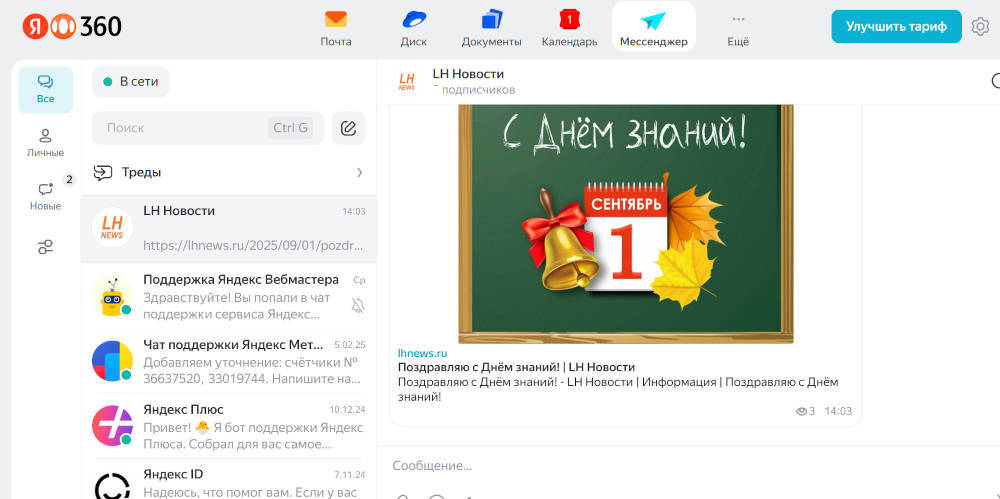The image size is (1000, 499).
Task: Open Календарь service
Action: pyautogui.click(x=569, y=29)
